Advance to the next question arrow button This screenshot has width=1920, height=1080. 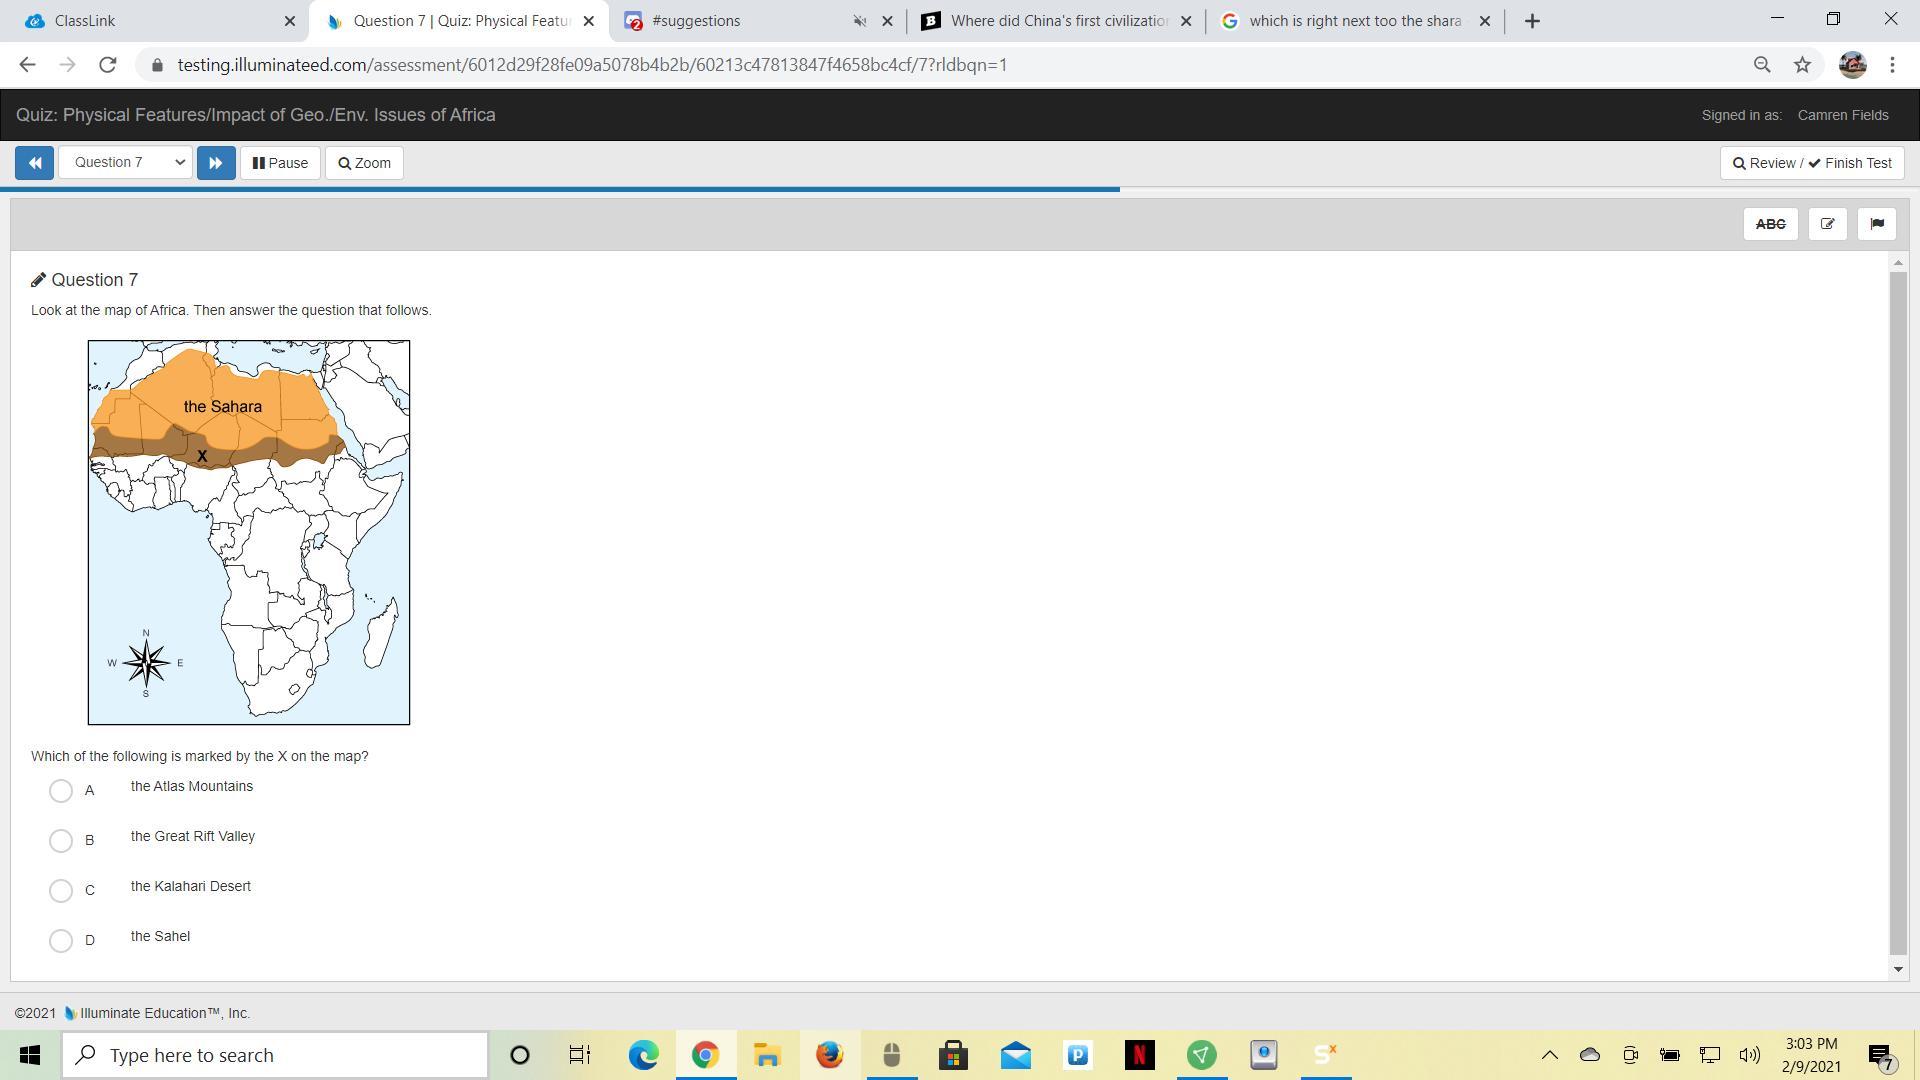coord(216,163)
